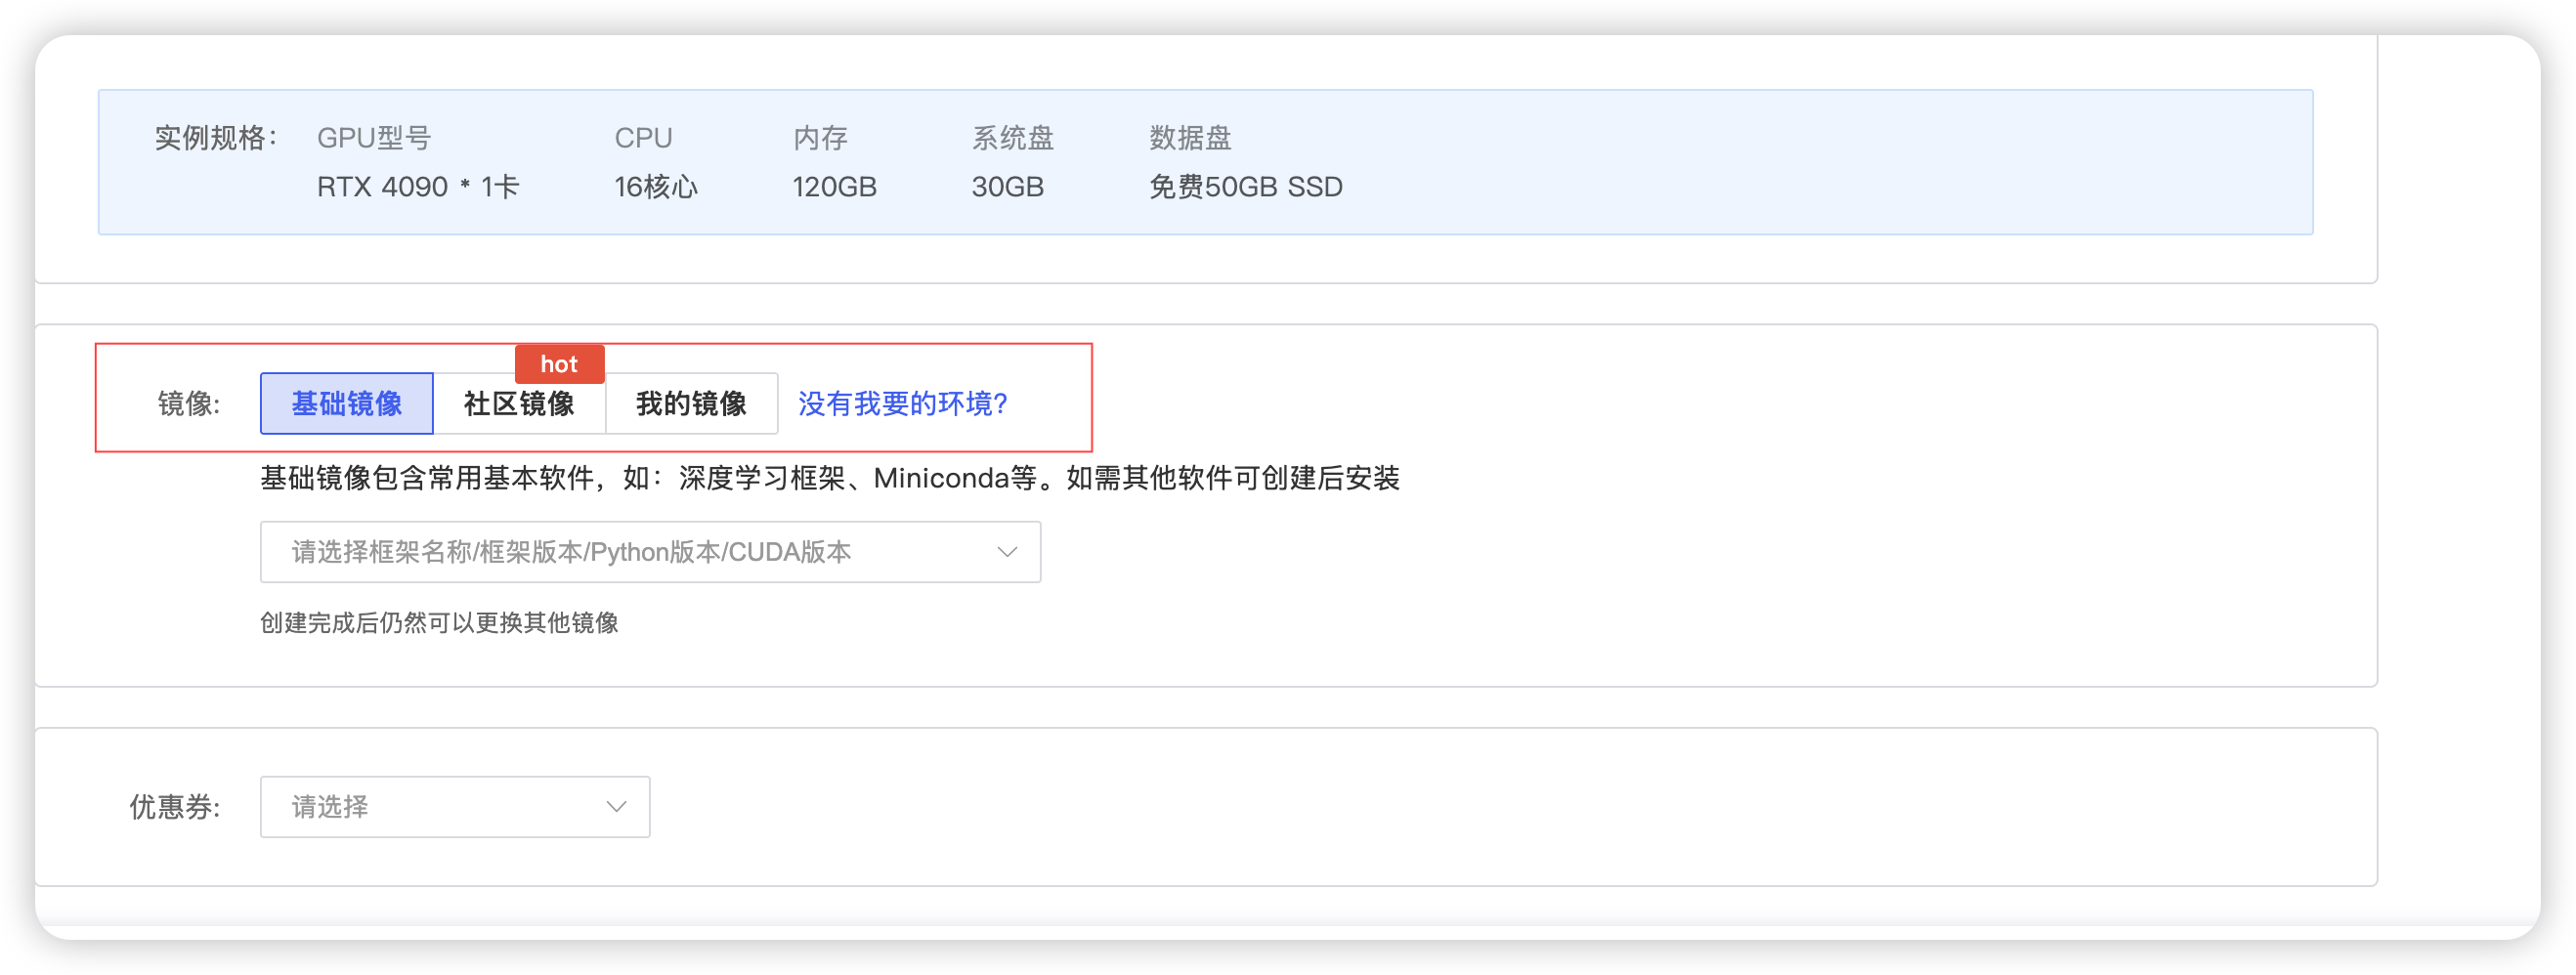Click the base image description text
The height and width of the screenshot is (975, 2576).
click(x=829, y=479)
